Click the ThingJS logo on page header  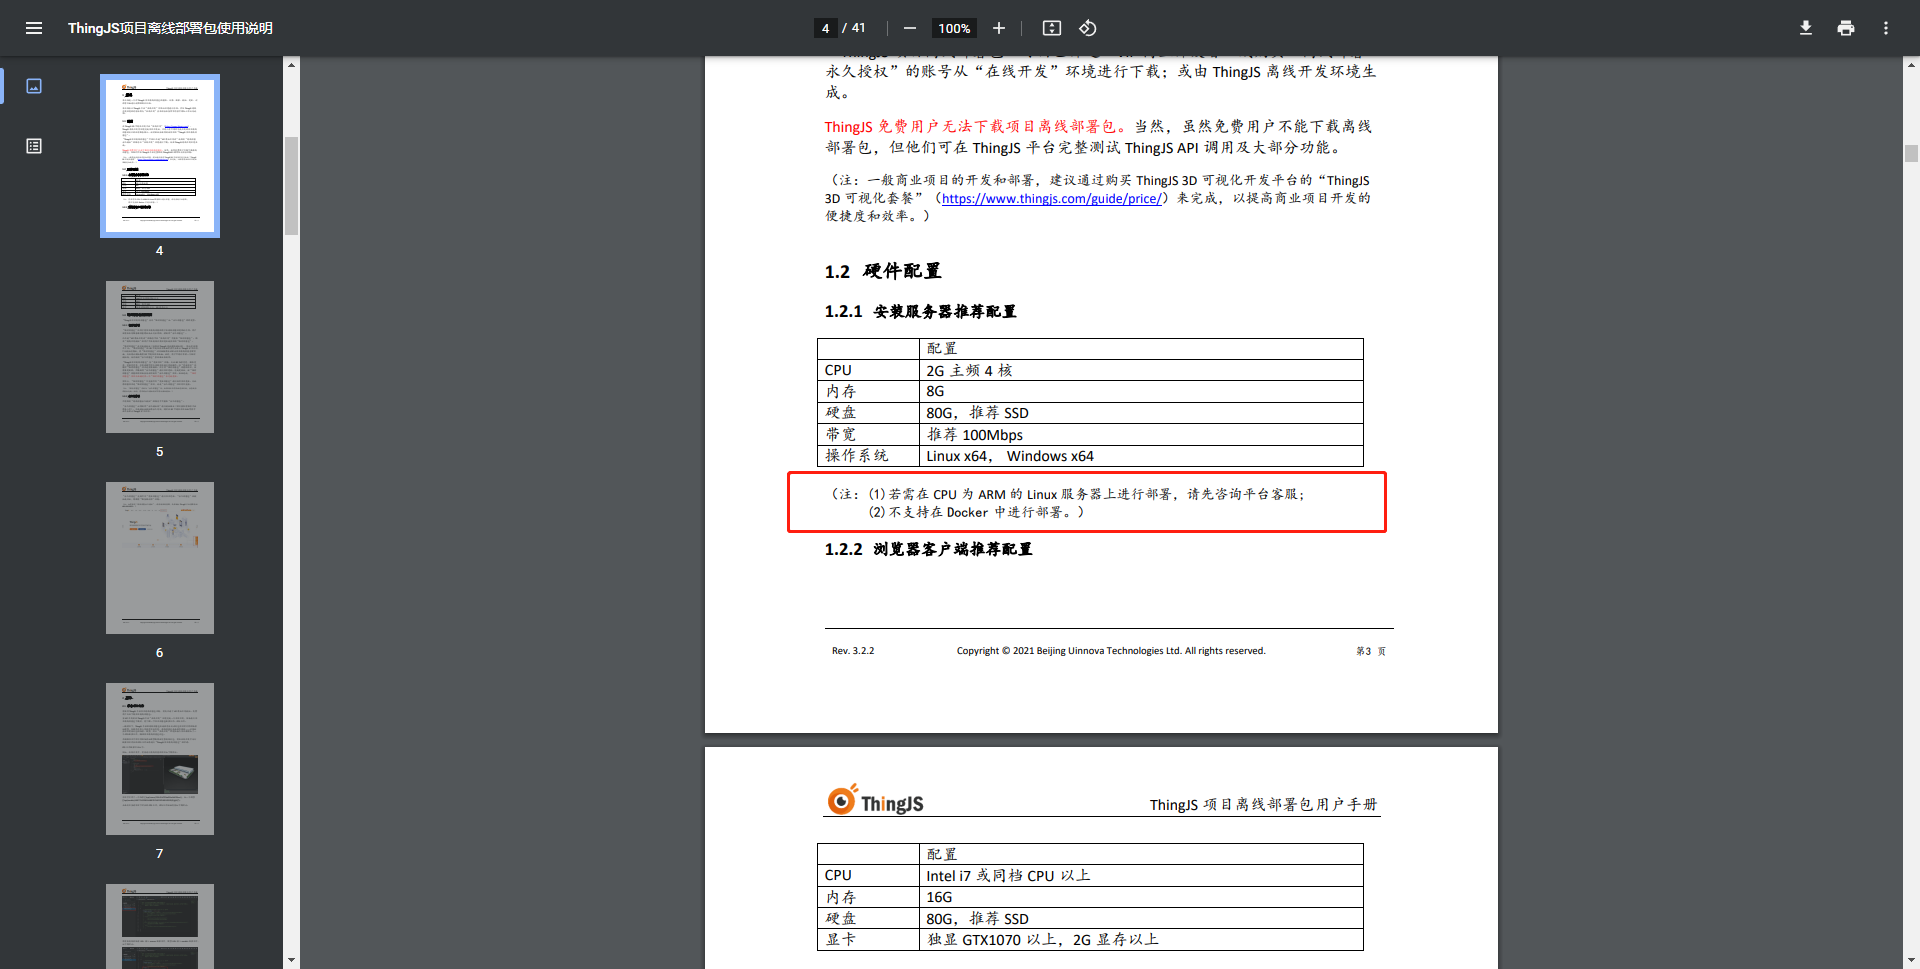[x=875, y=799]
